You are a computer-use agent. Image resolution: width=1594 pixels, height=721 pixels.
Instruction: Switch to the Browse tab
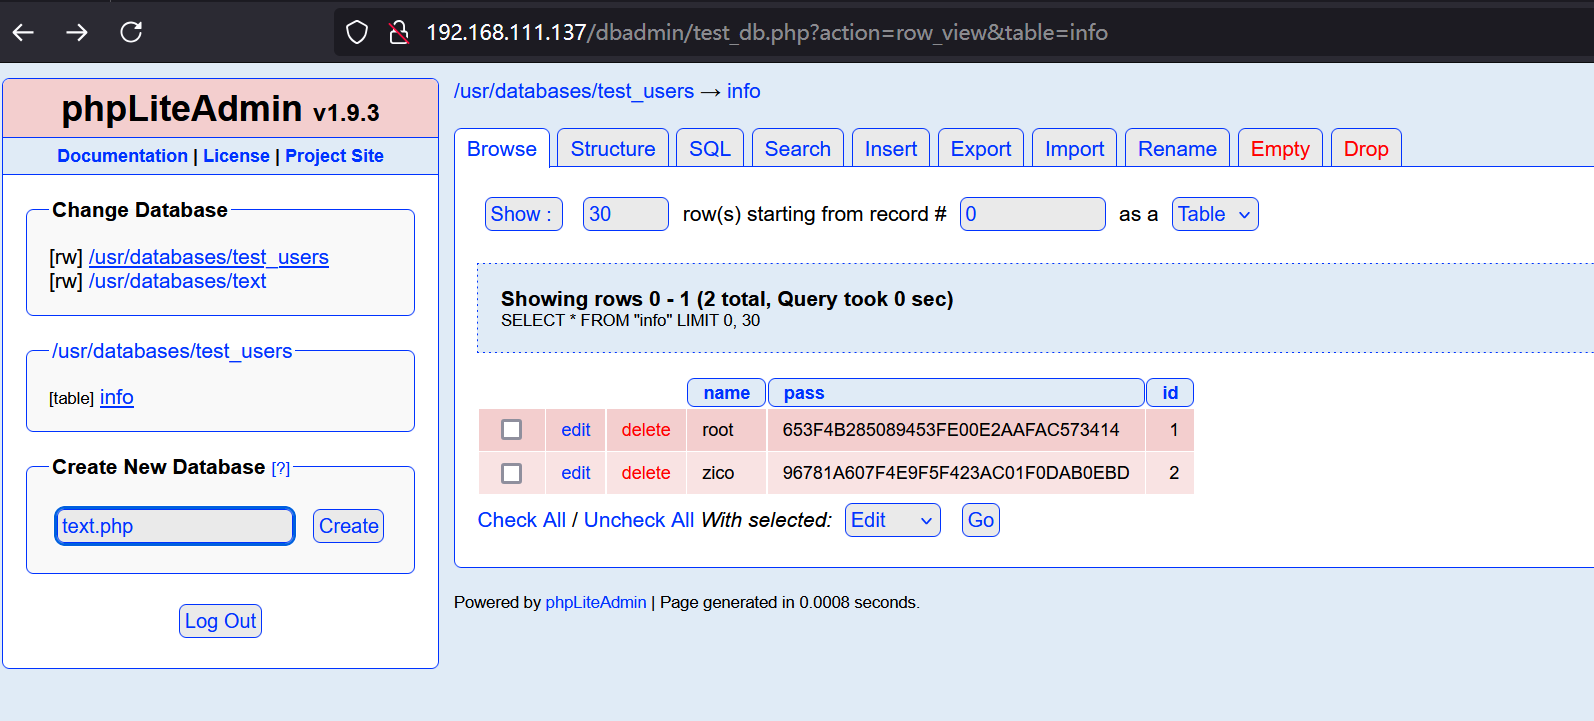tap(502, 149)
